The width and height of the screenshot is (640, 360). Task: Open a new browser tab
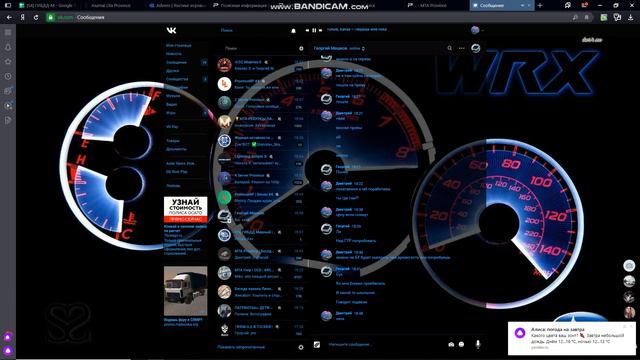540,6
